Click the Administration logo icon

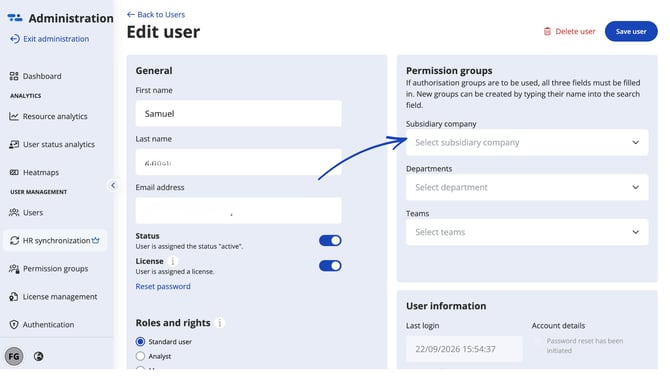(x=15, y=18)
